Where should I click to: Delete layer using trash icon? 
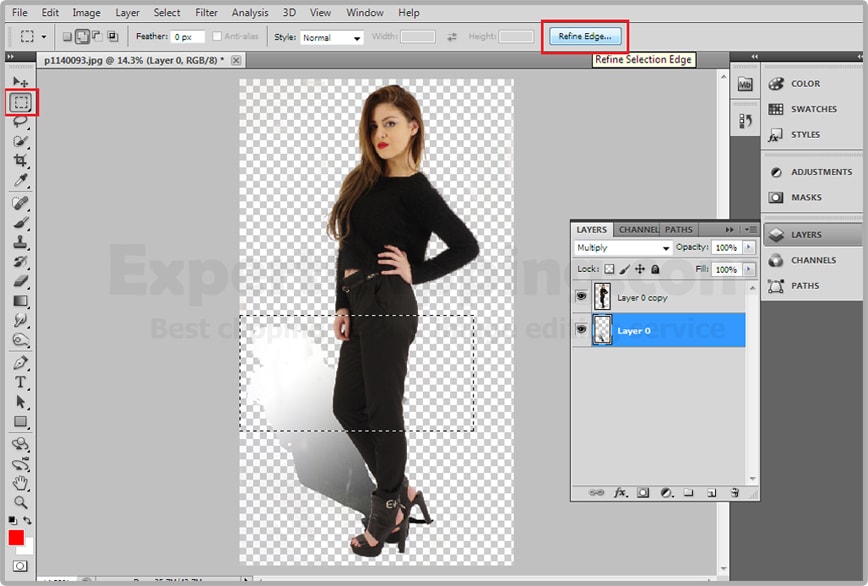(734, 493)
